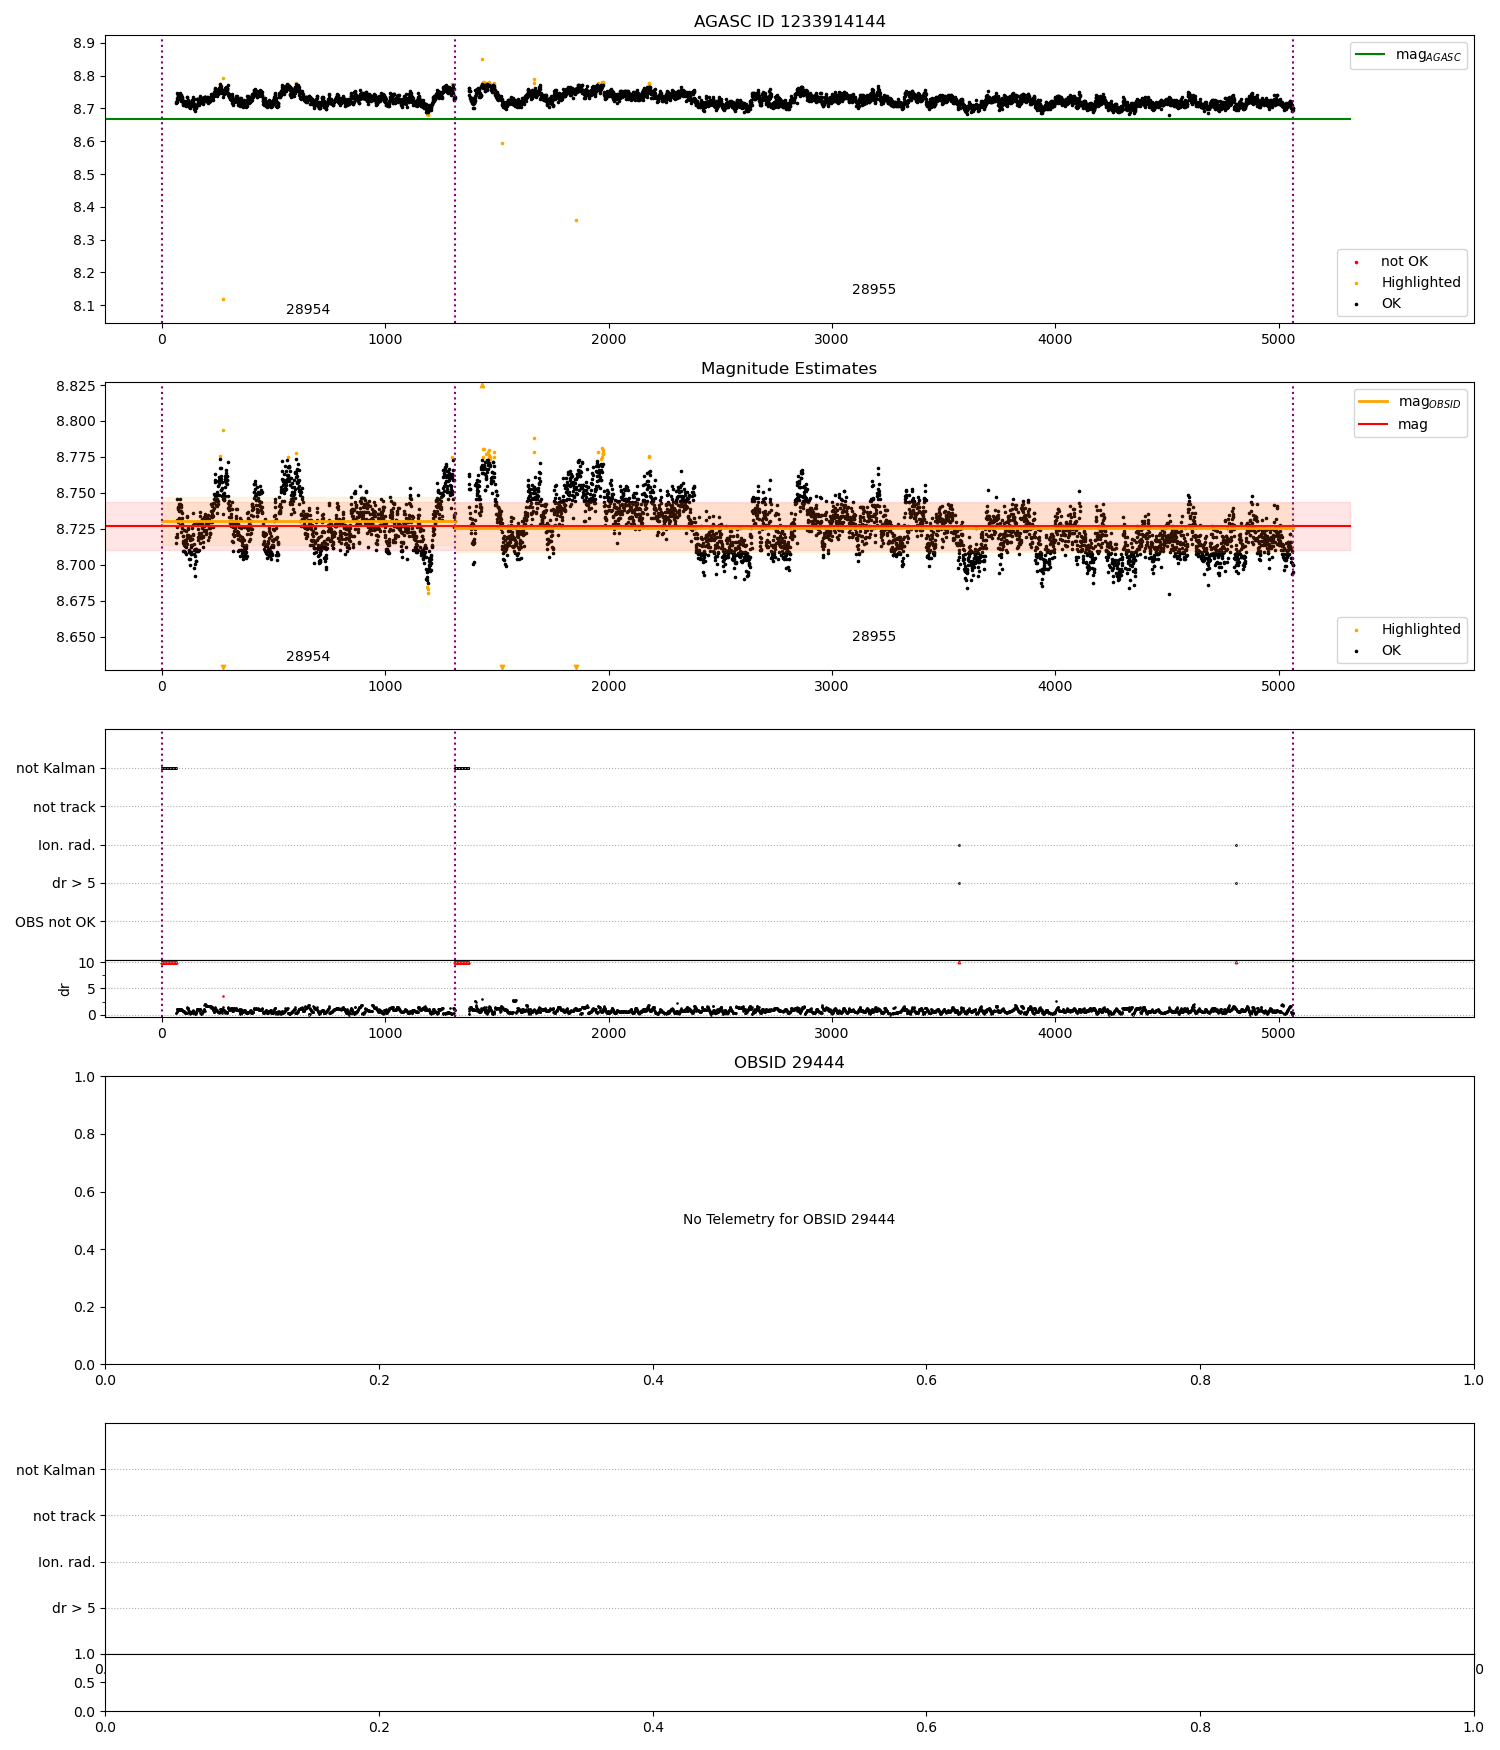Click y-axis "0.6" tick in OBSID 29444 plot

[x=85, y=1192]
